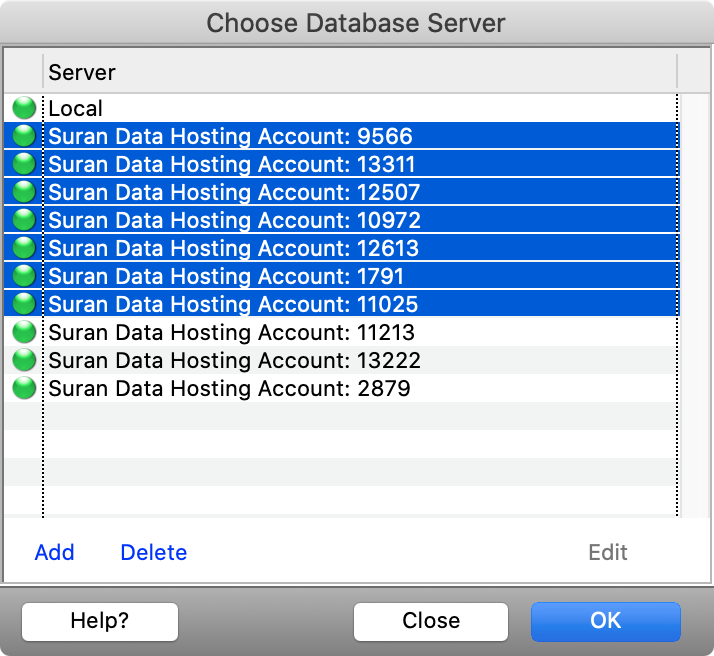Click green status icon for account 11213
Viewport: 714px width, 656px height.
click(x=24, y=332)
